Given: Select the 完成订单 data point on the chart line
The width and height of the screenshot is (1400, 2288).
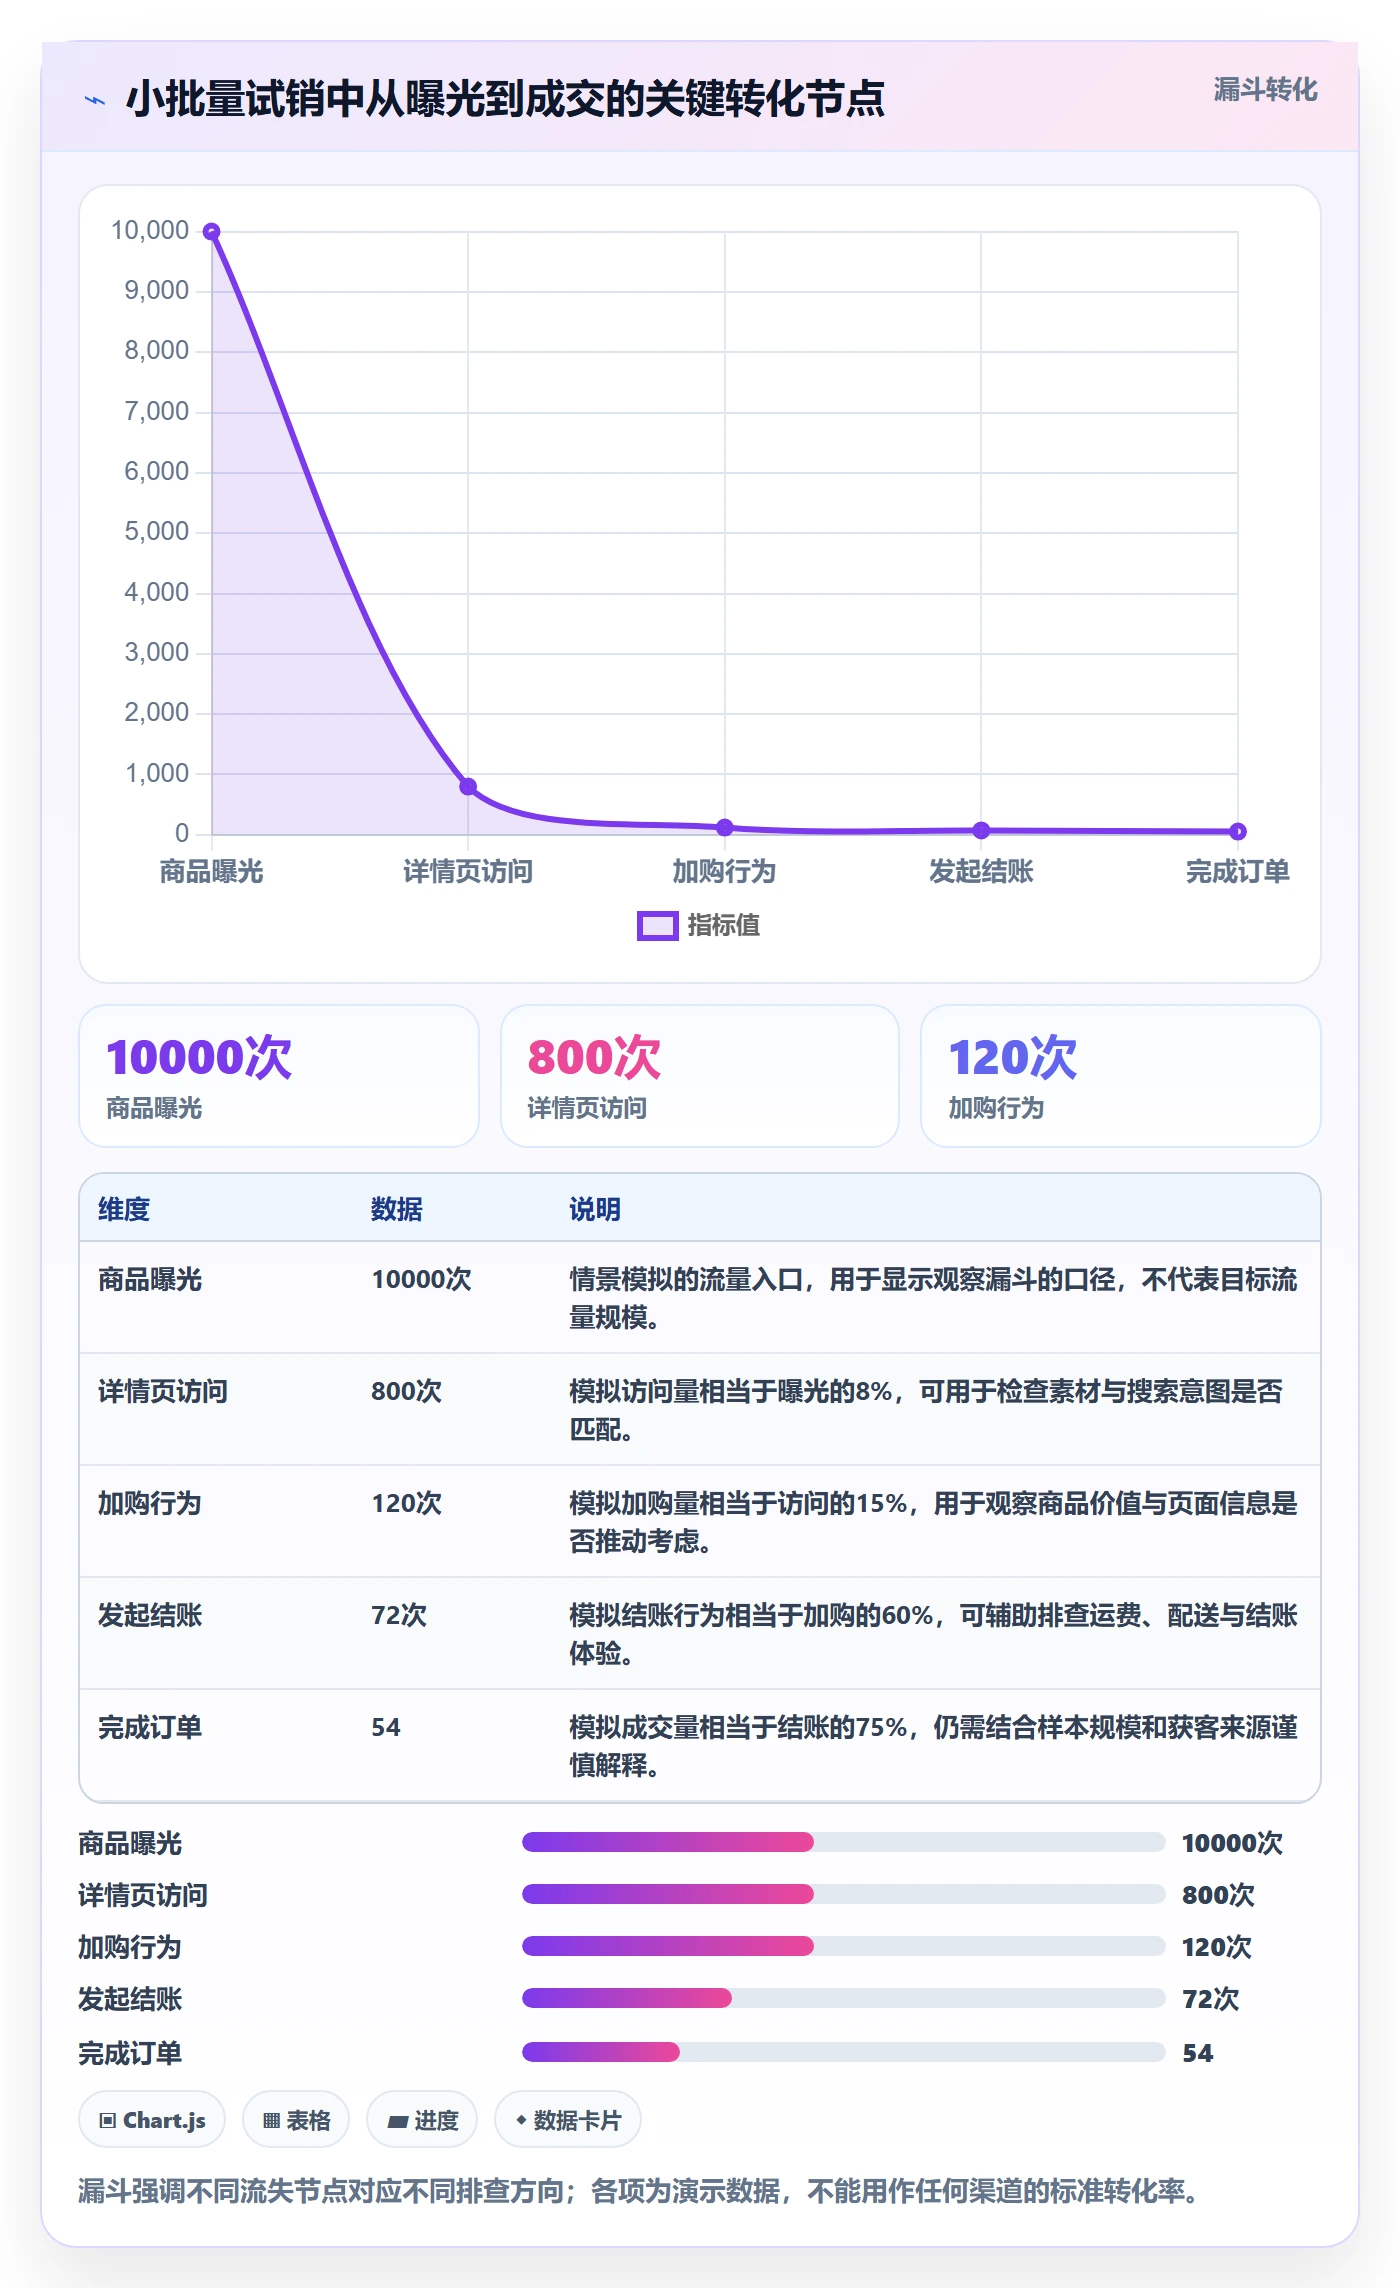Looking at the screenshot, I should coord(1238,831).
